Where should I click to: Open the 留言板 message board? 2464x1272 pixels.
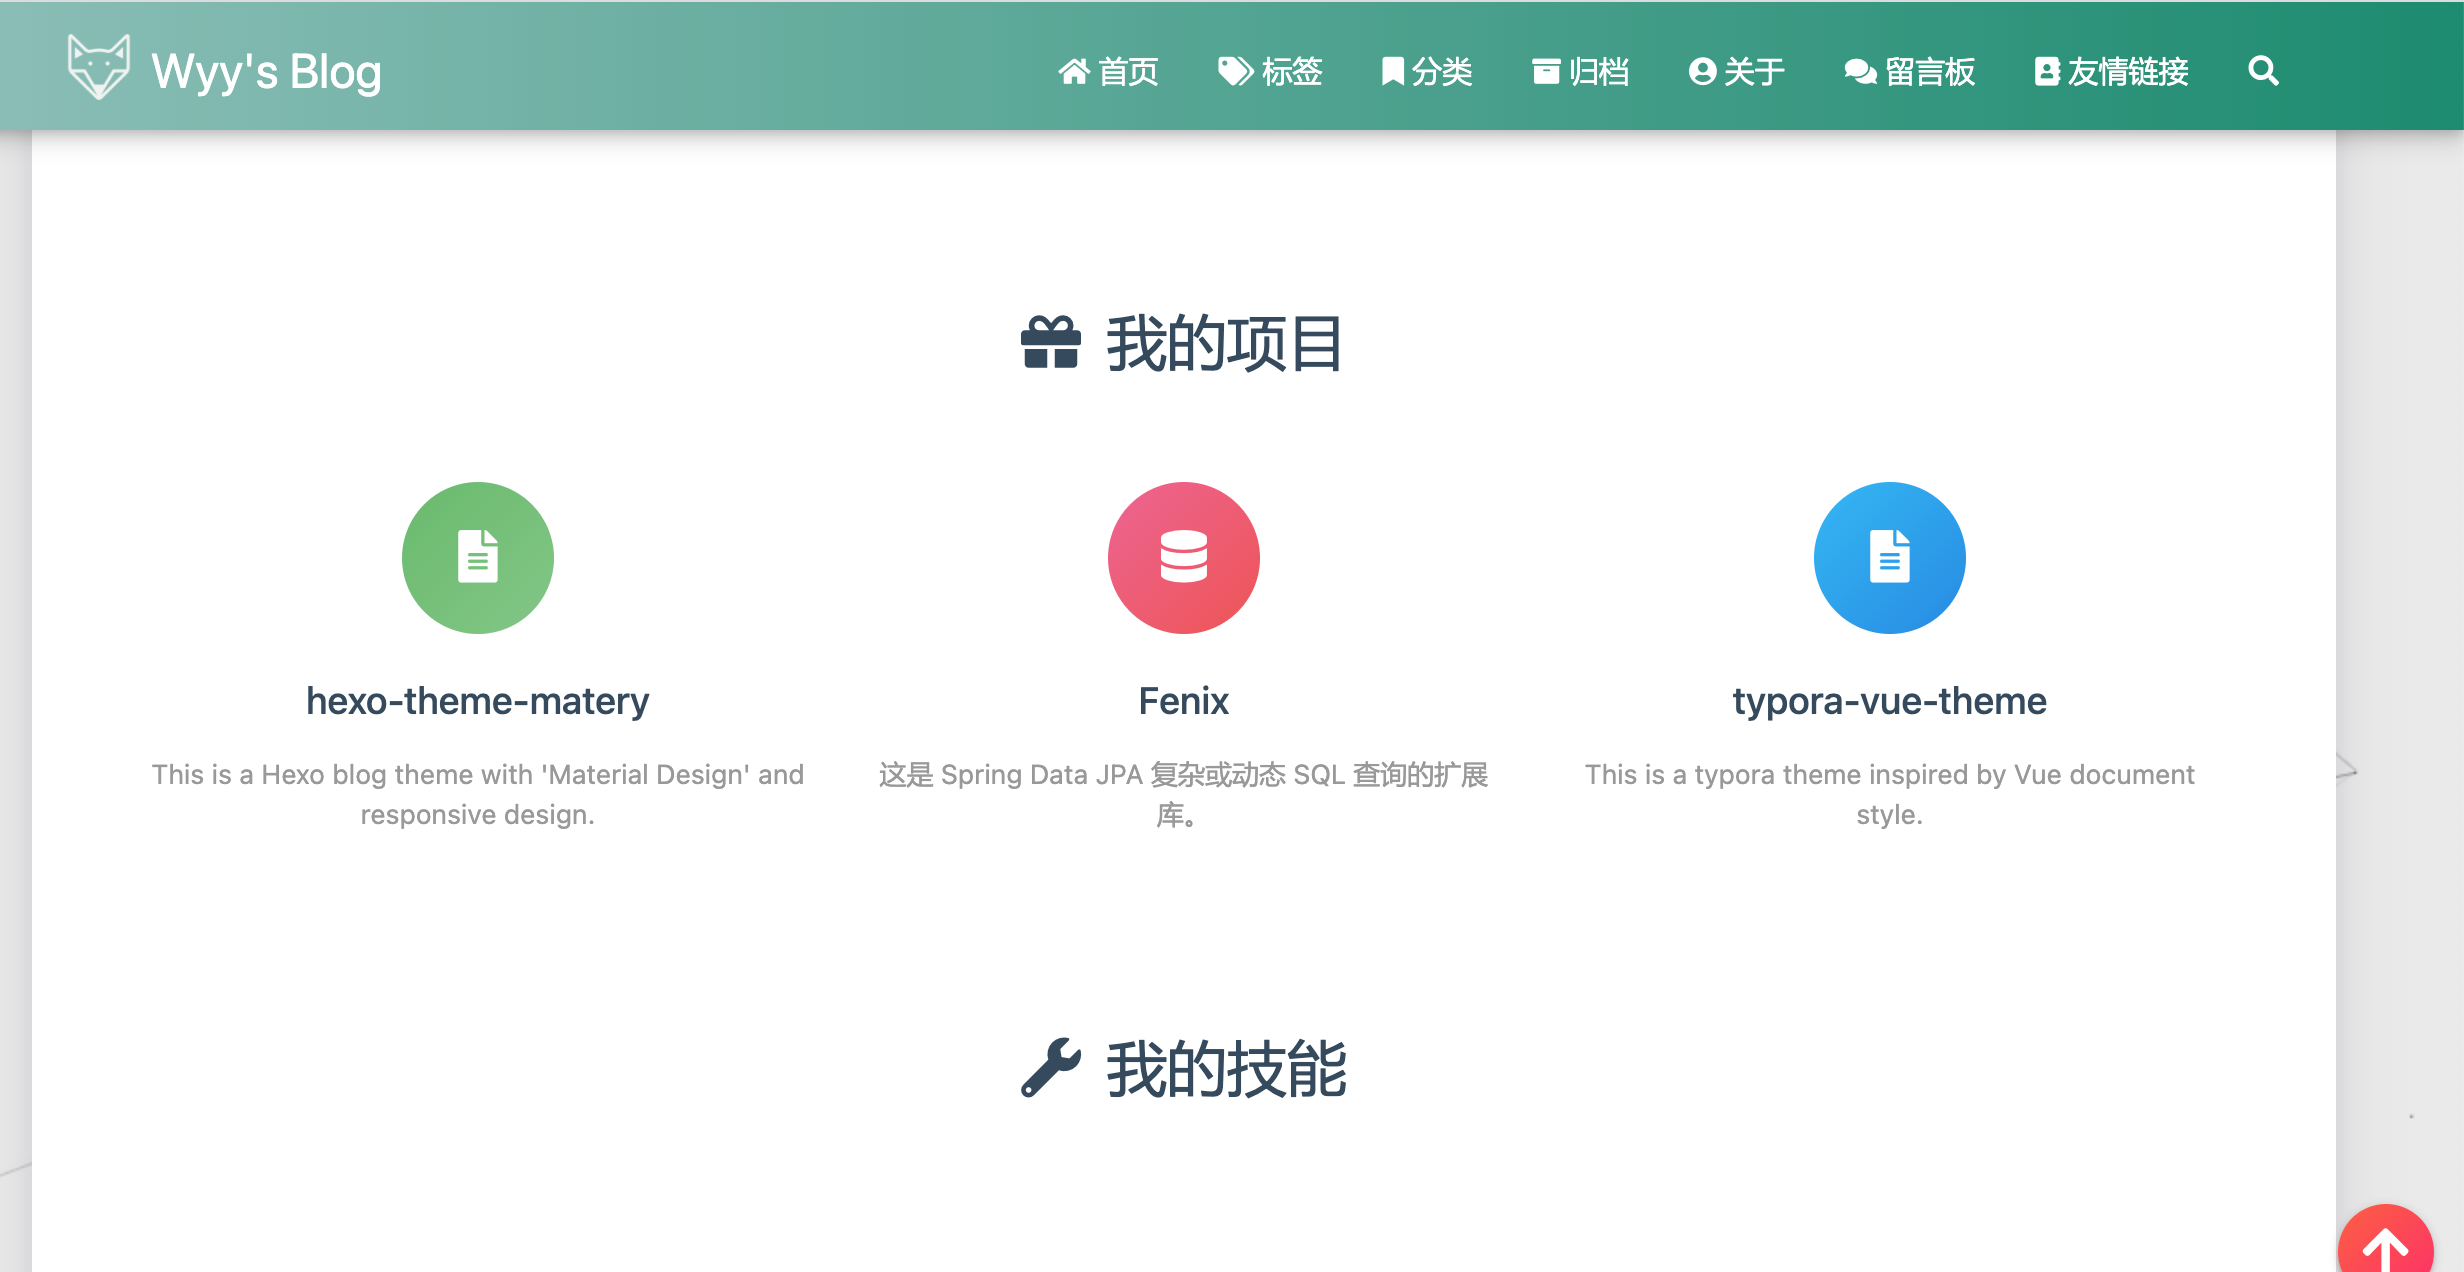[x=1909, y=72]
